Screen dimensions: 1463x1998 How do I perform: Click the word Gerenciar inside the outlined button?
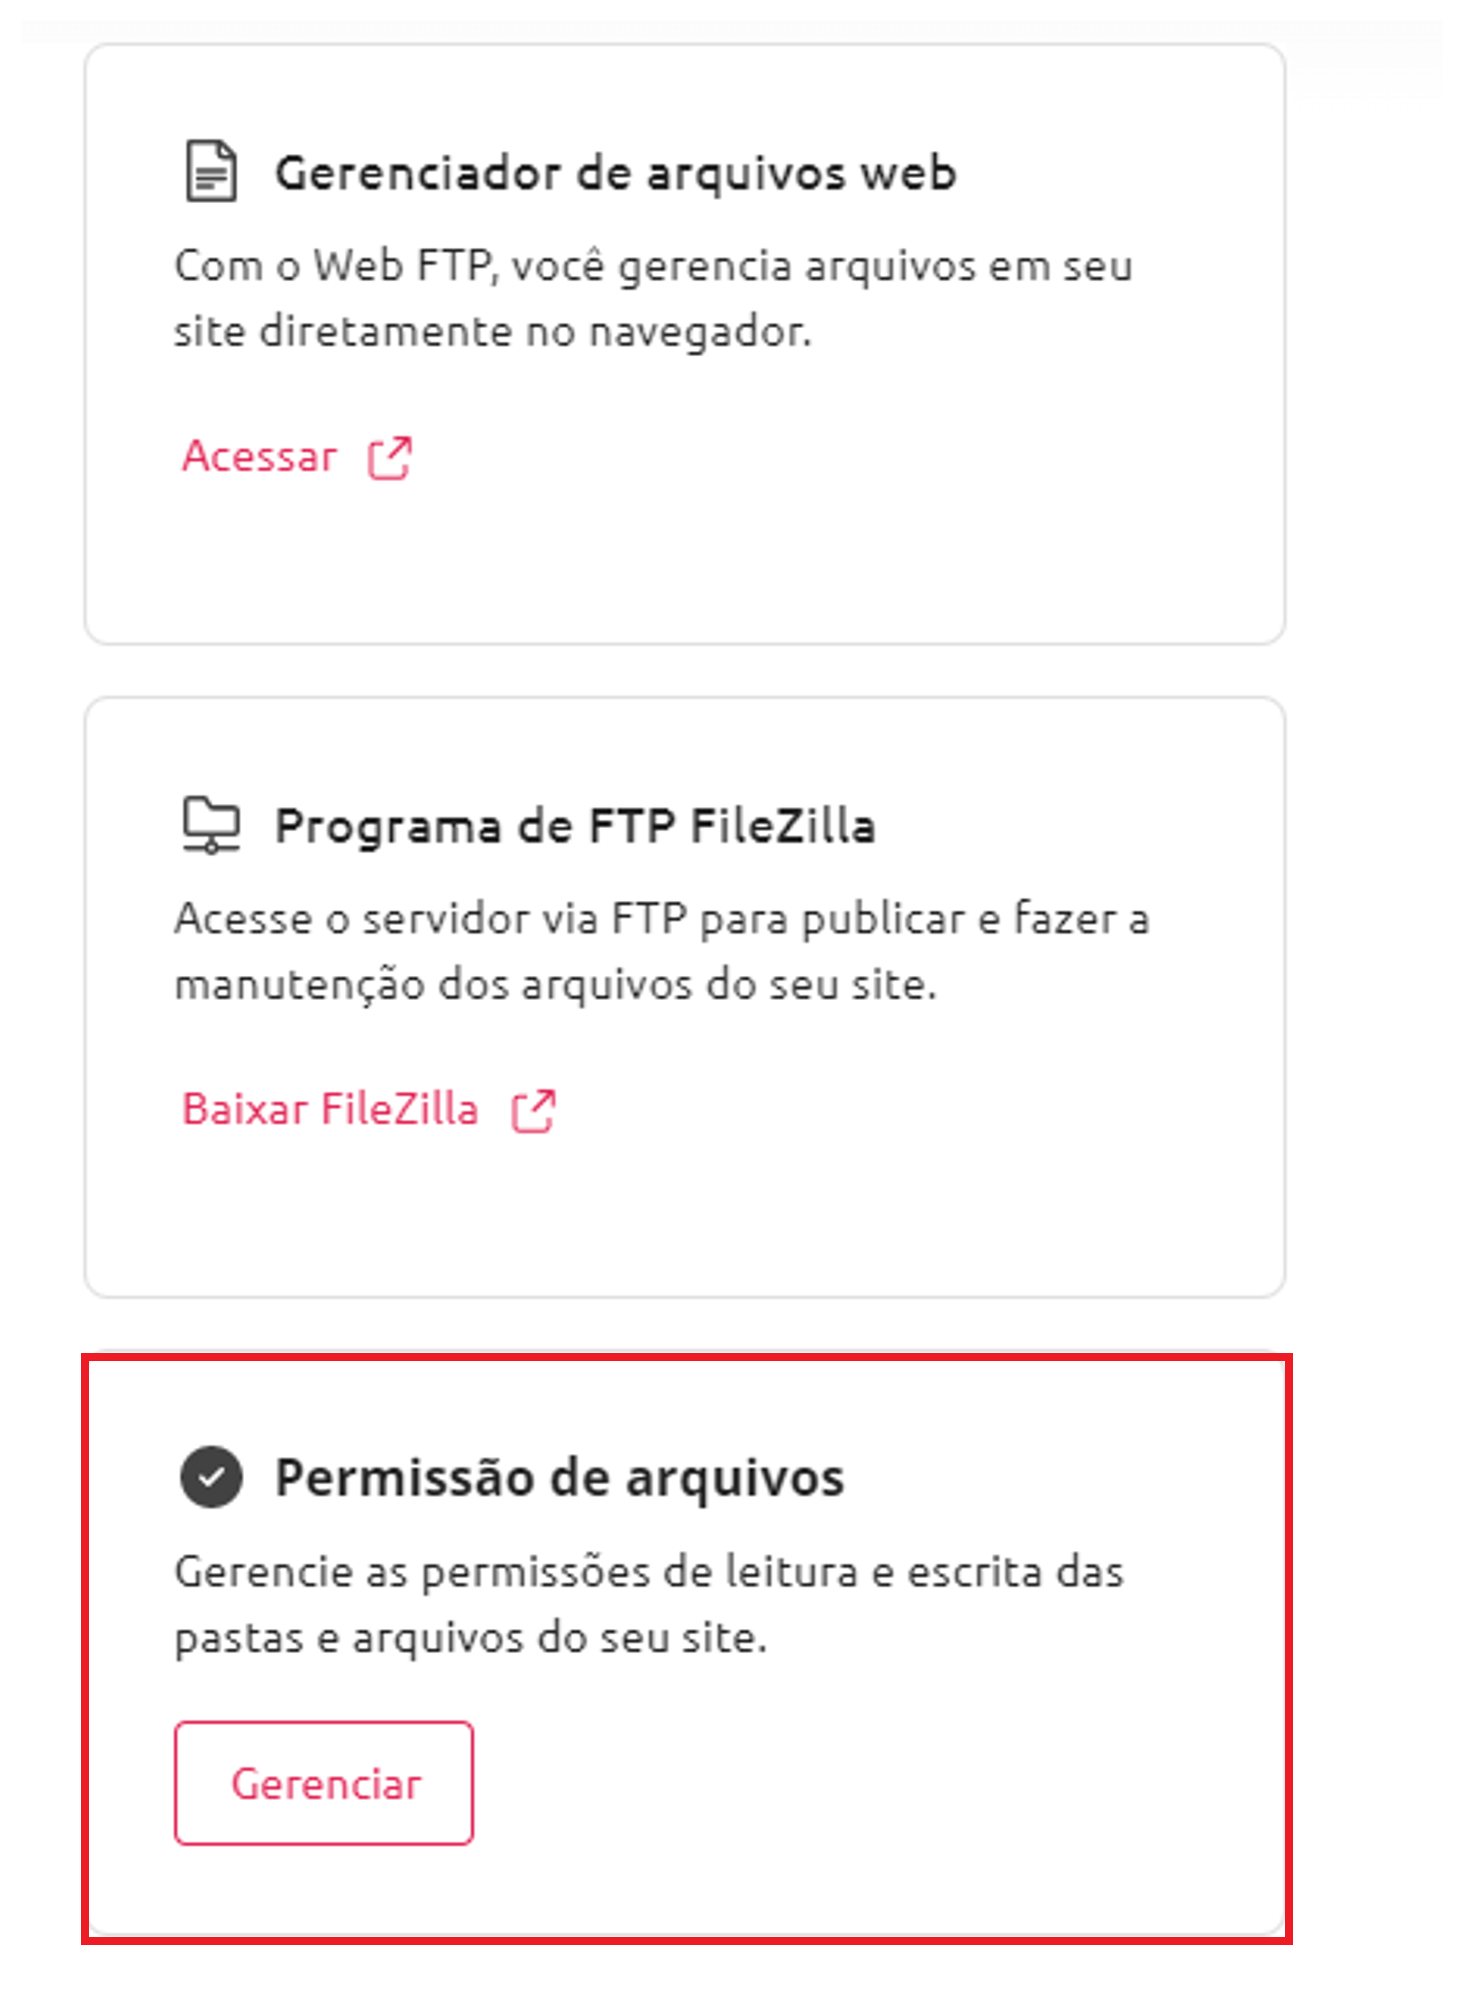(x=326, y=1784)
